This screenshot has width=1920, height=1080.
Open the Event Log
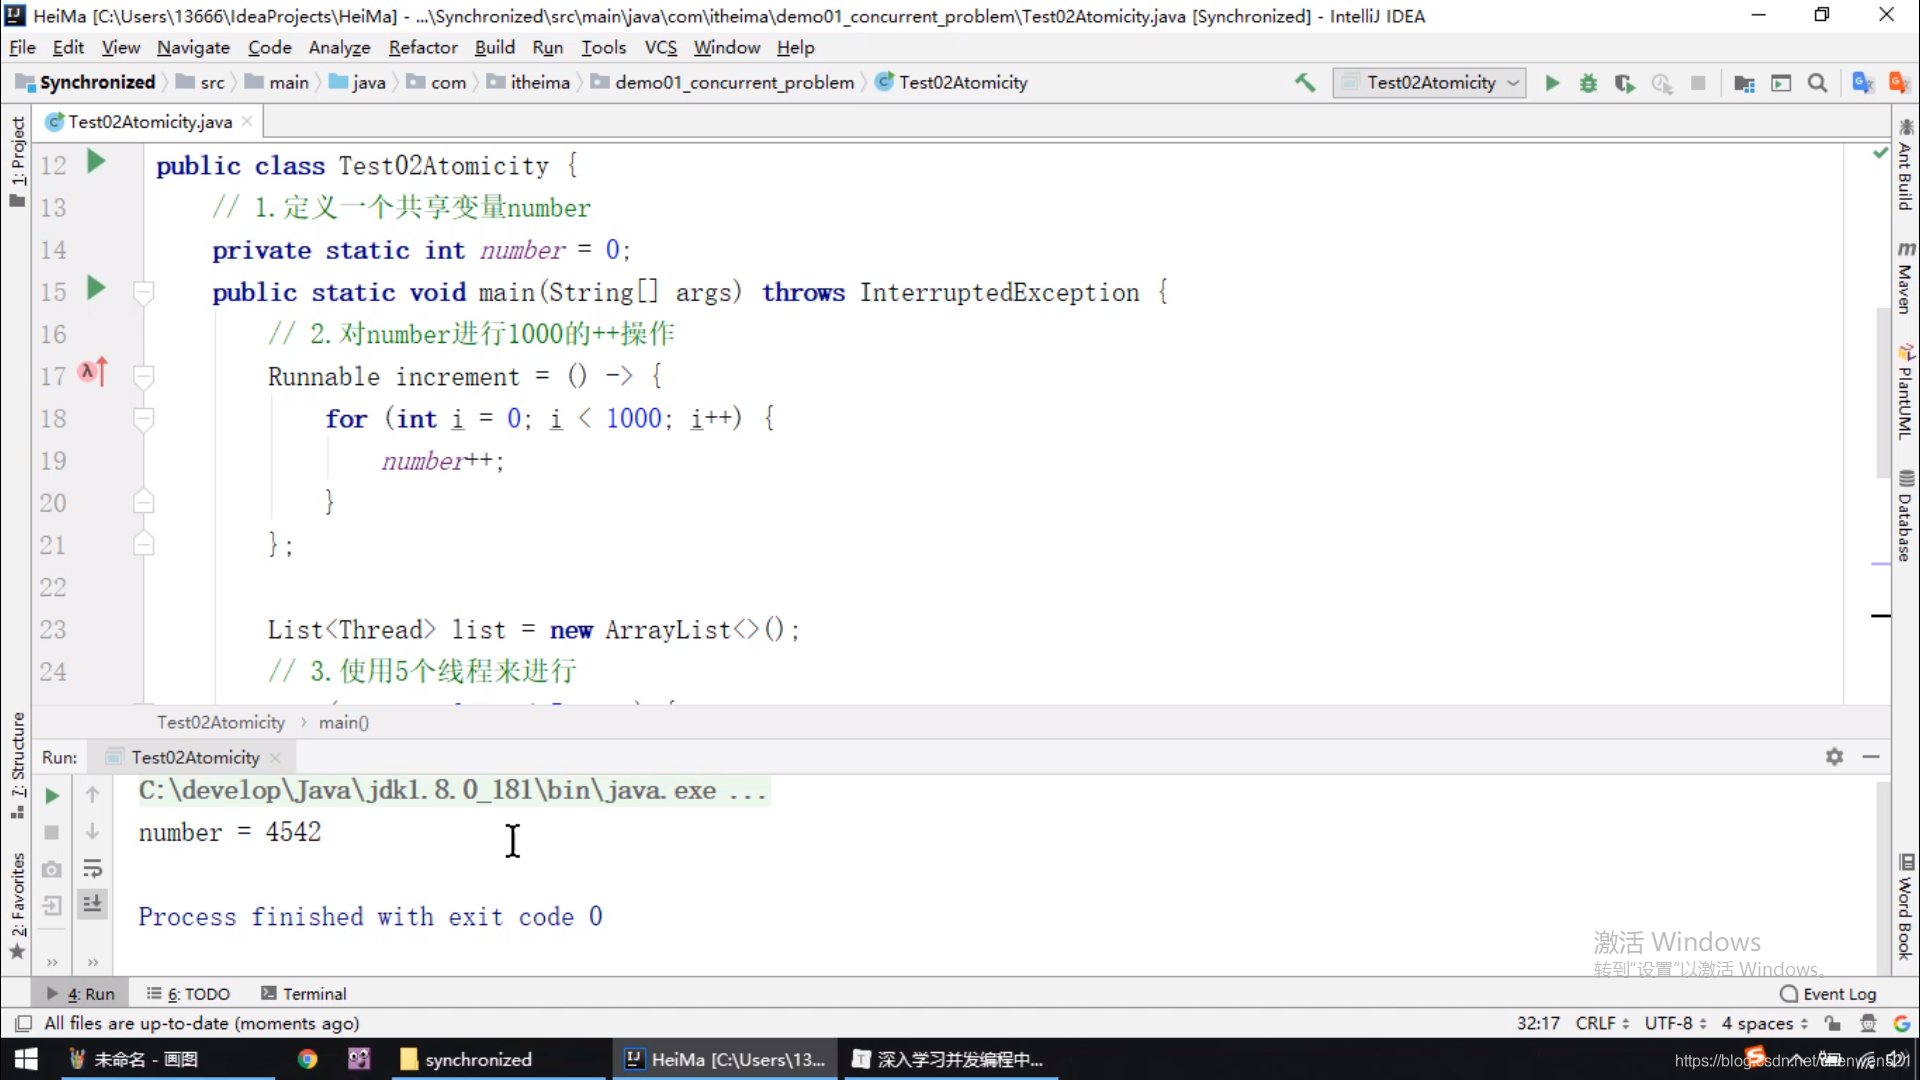click(1828, 993)
